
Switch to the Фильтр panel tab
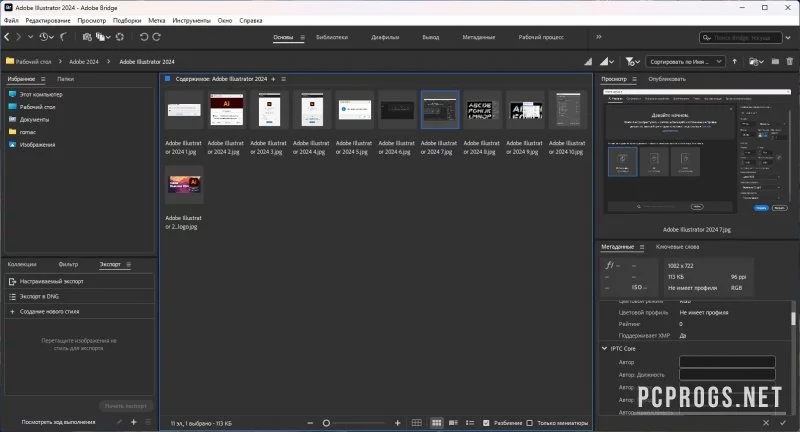[68, 264]
